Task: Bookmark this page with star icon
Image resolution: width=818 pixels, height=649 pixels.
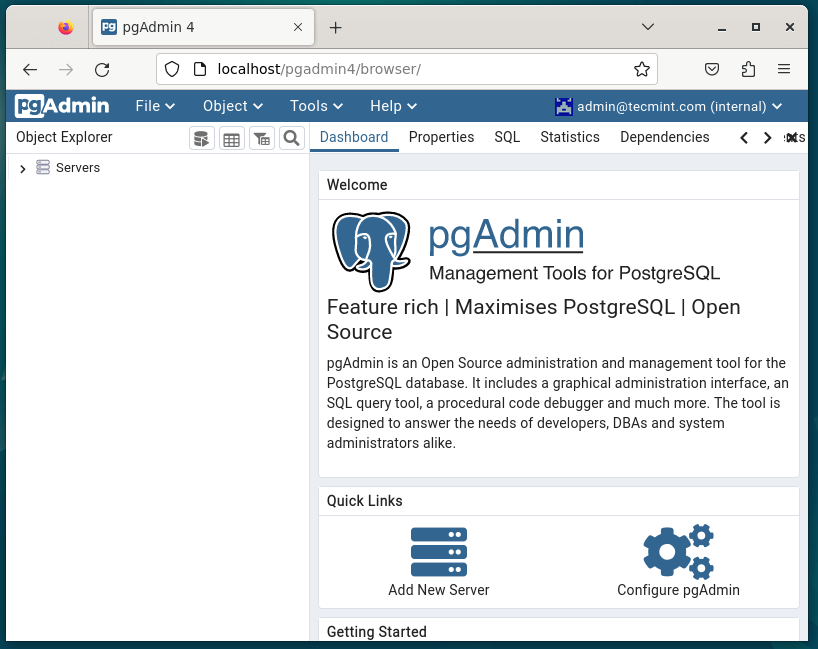Action: 642,69
